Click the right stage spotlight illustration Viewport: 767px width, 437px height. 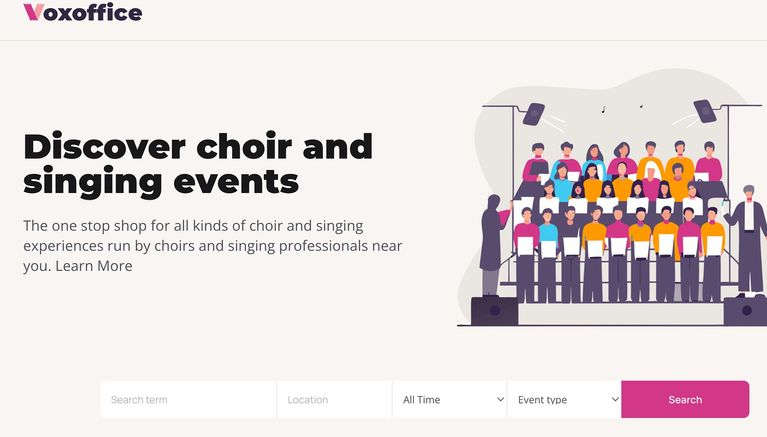point(706,109)
